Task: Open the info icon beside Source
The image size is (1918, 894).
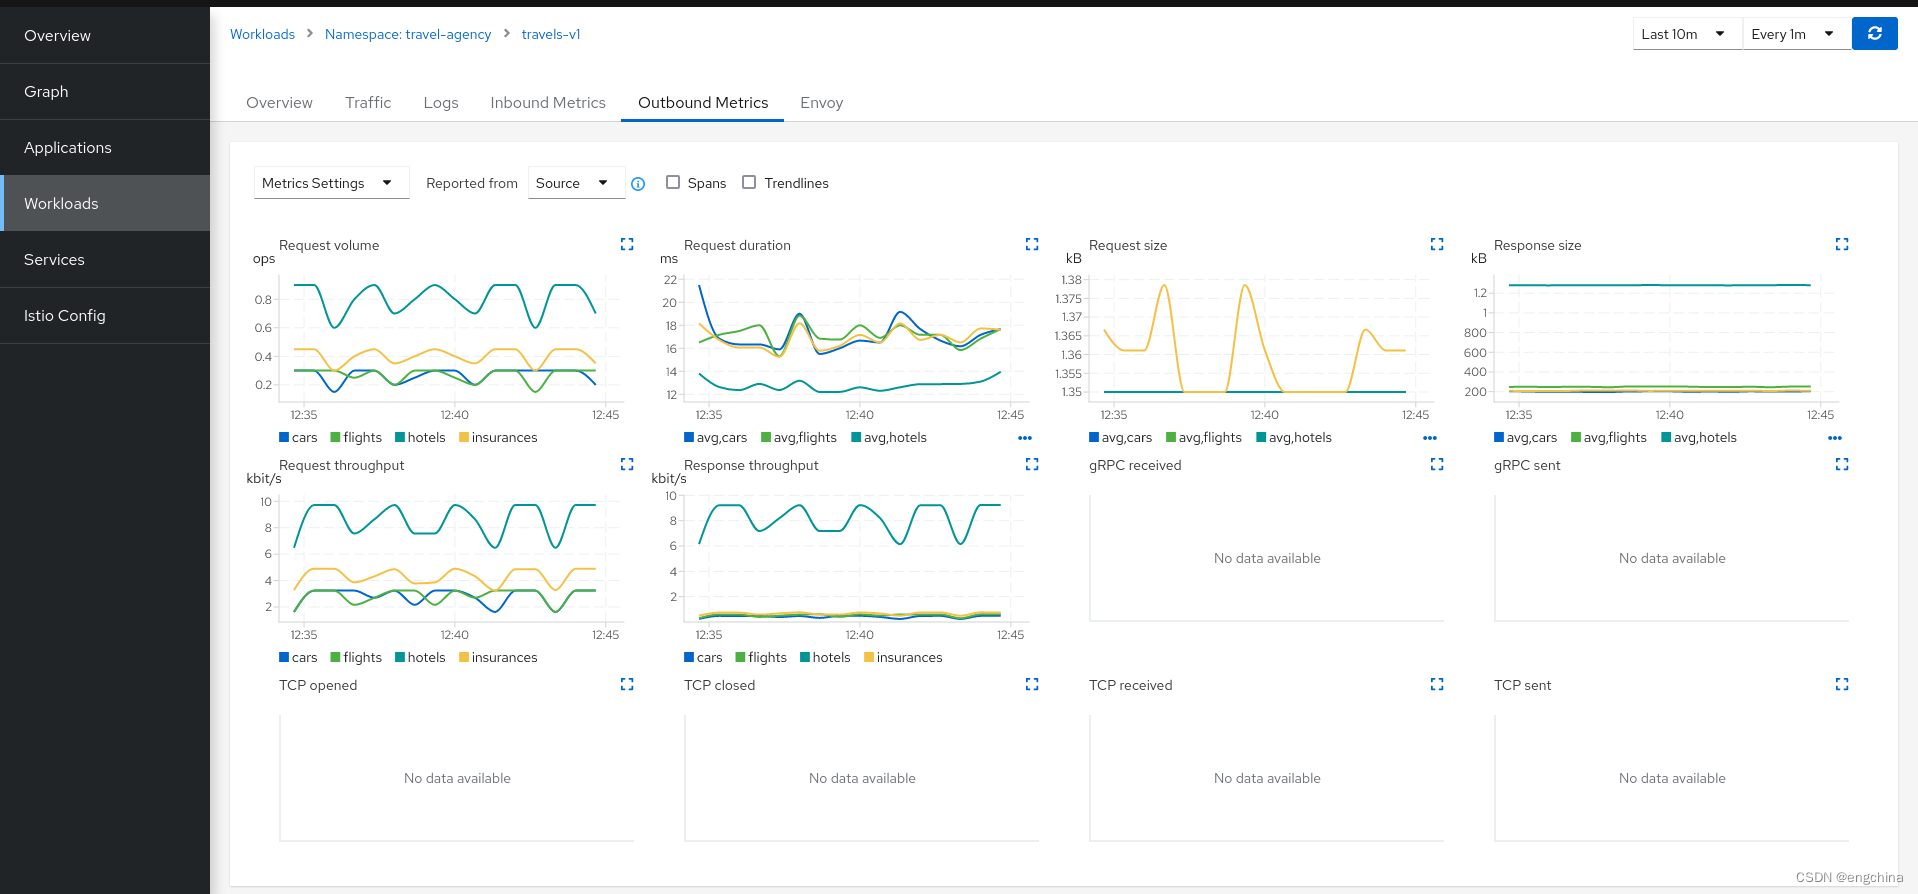Action: 638,184
